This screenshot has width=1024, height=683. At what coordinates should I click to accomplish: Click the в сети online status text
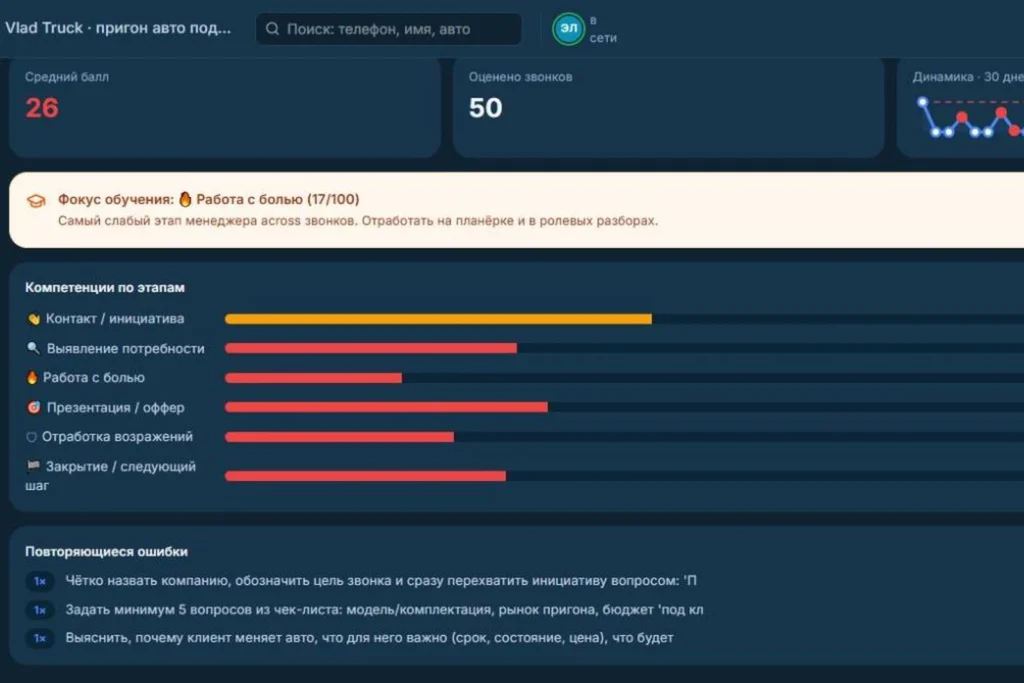coord(603,29)
